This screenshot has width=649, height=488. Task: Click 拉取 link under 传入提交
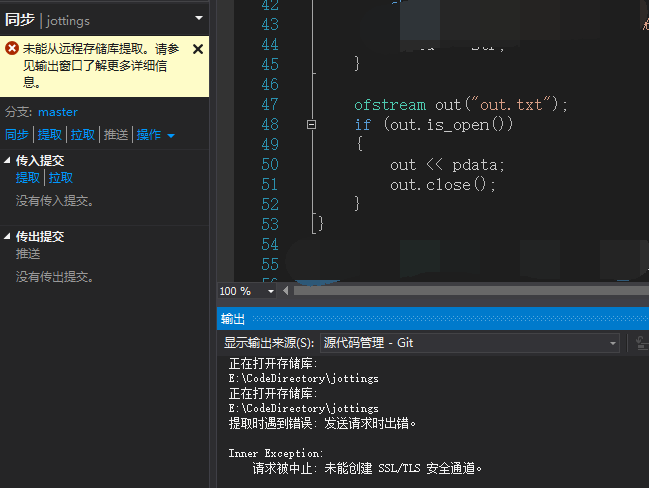click(61, 178)
